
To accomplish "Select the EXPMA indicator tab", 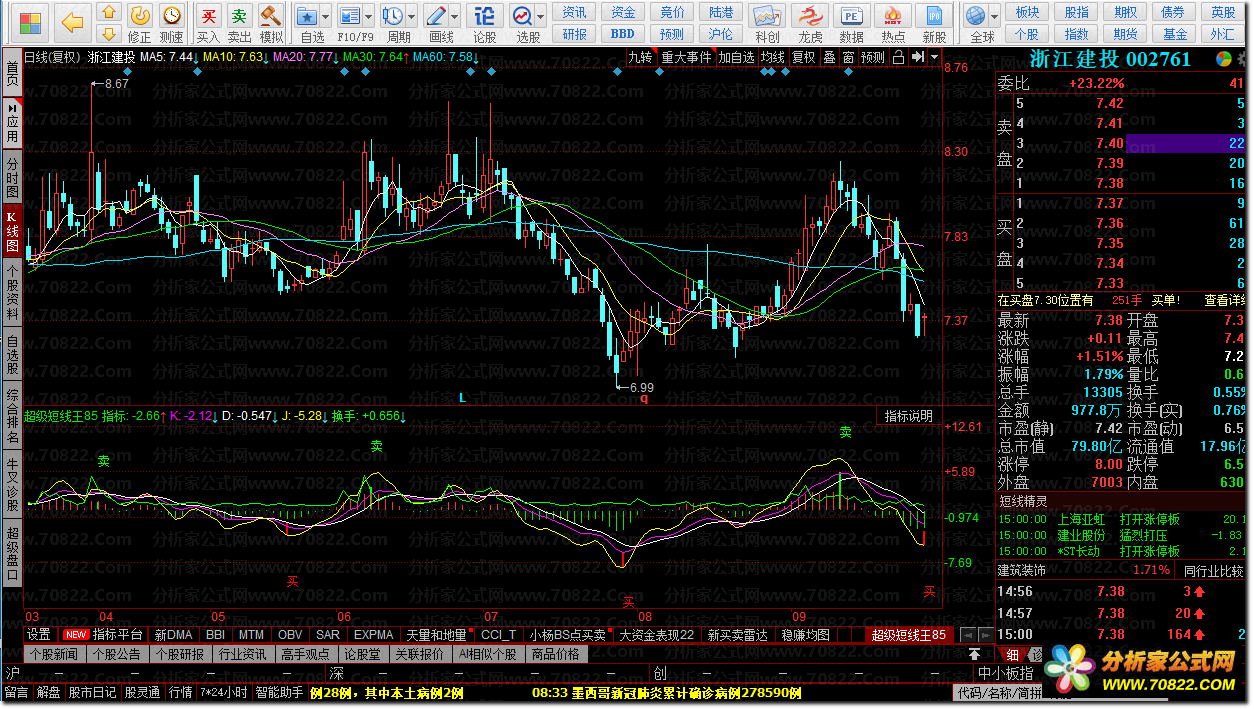I will [372, 635].
